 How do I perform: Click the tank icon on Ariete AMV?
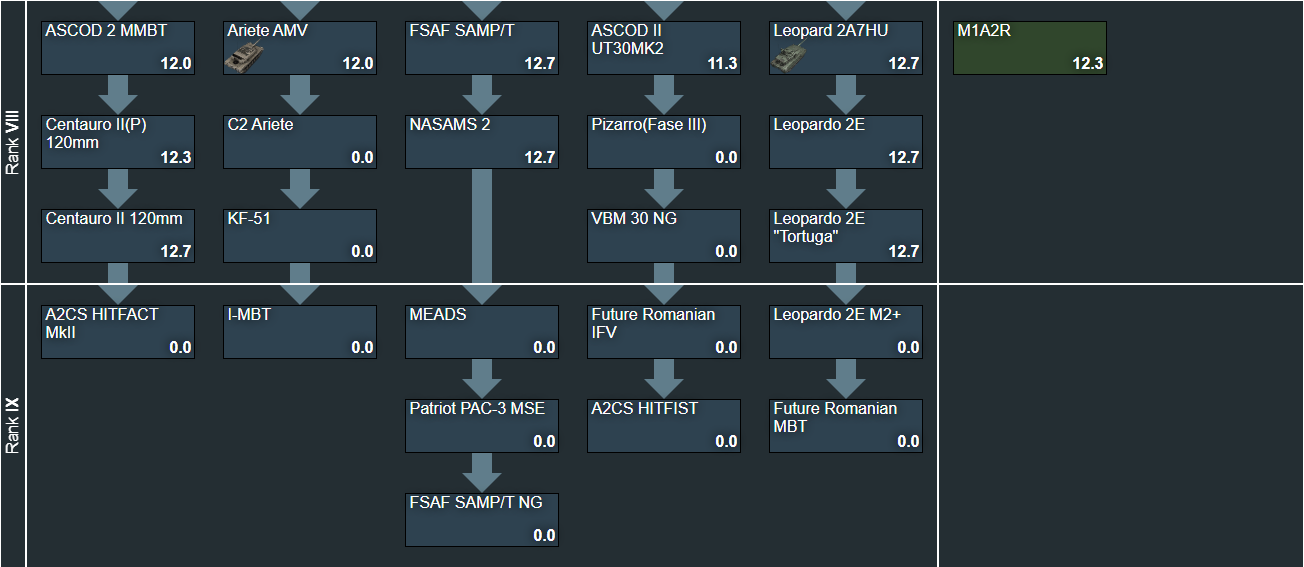242,61
